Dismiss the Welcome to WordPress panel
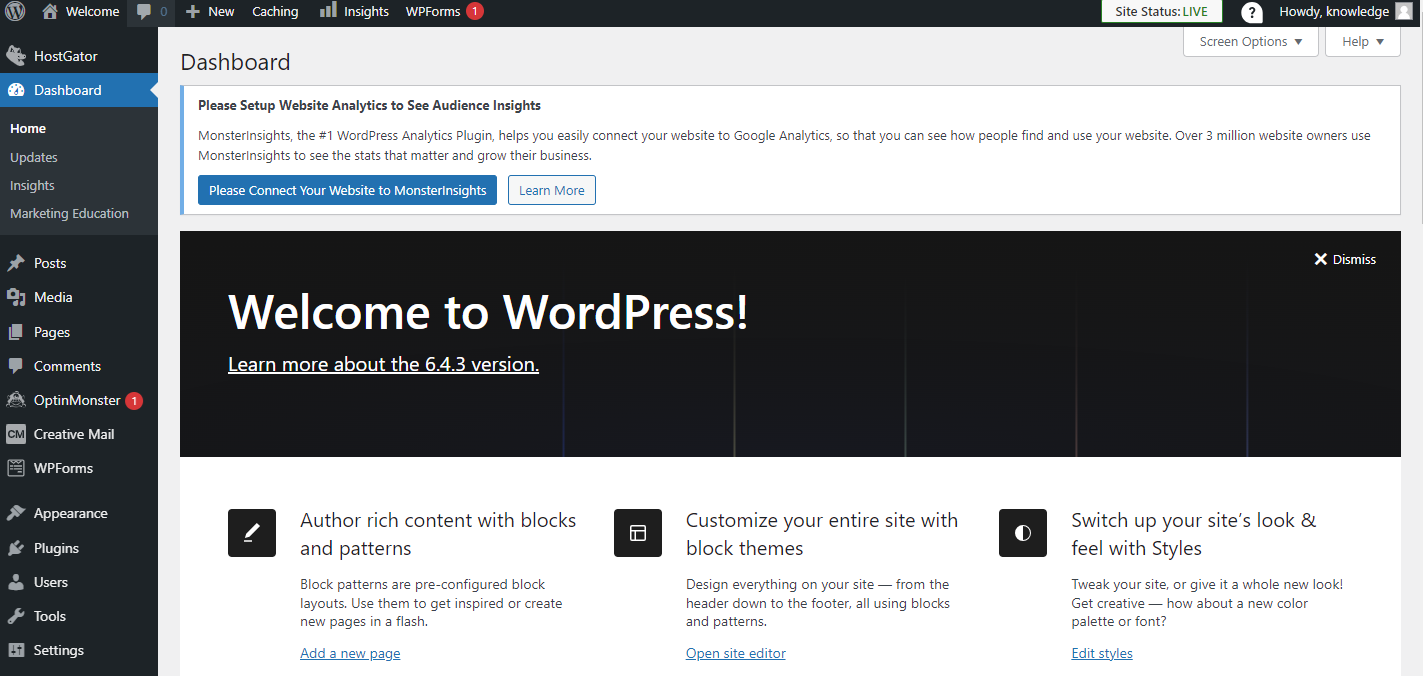This screenshot has height=676, width=1423. pyautogui.click(x=1345, y=258)
